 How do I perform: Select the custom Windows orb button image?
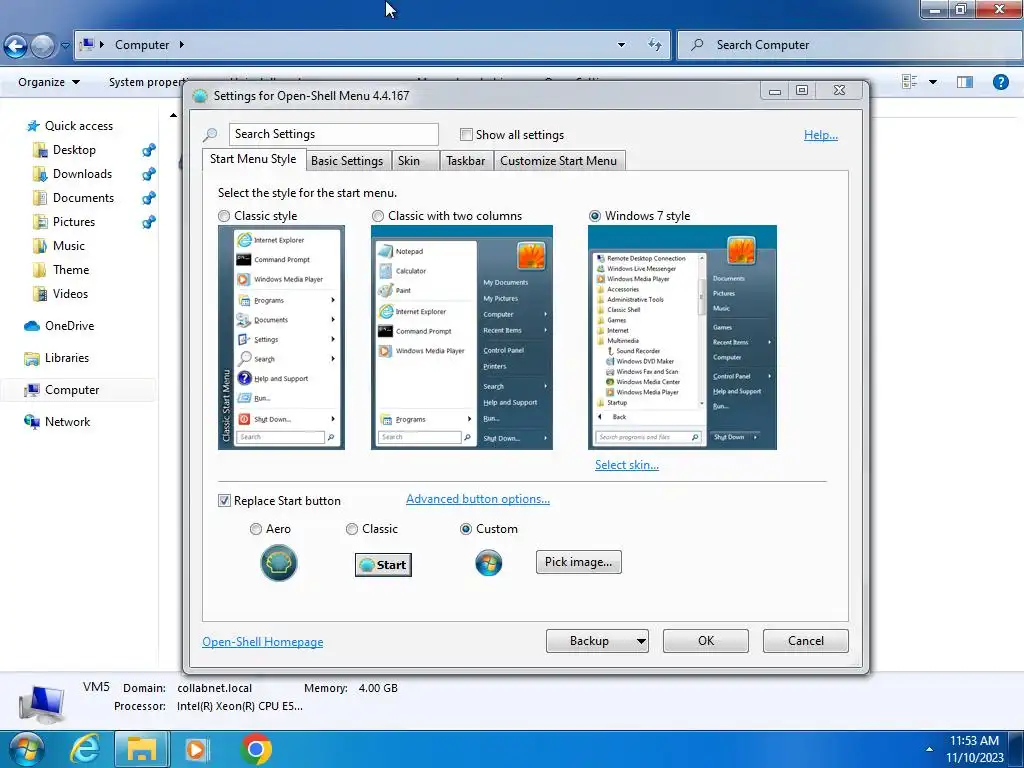488,563
